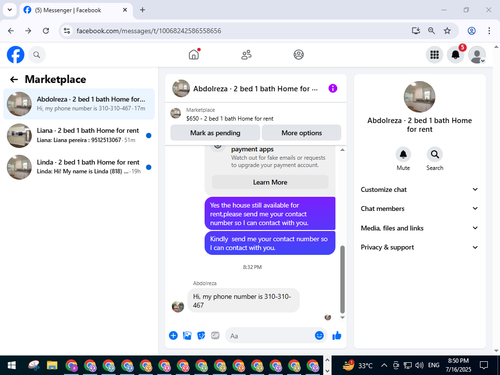
Task: Open More options for listing
Action: coord(301,133)
